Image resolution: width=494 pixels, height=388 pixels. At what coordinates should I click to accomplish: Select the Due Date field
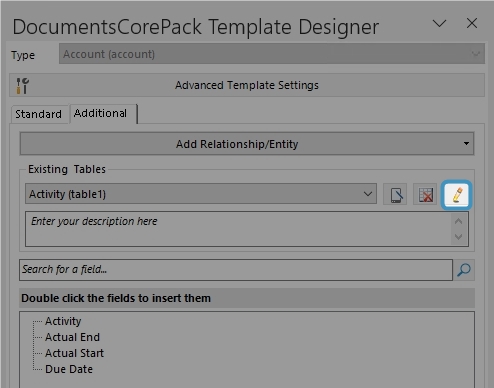tap(69, 369)
